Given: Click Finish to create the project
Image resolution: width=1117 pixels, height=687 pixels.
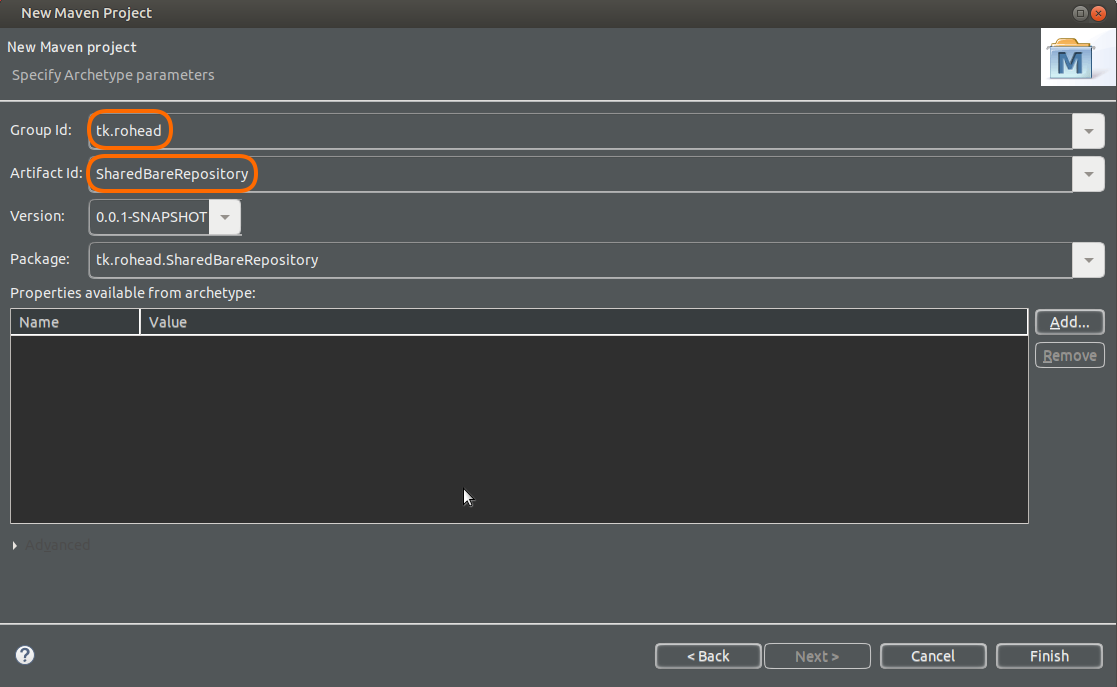Looking at the screenshot, I should (1049, 656).
